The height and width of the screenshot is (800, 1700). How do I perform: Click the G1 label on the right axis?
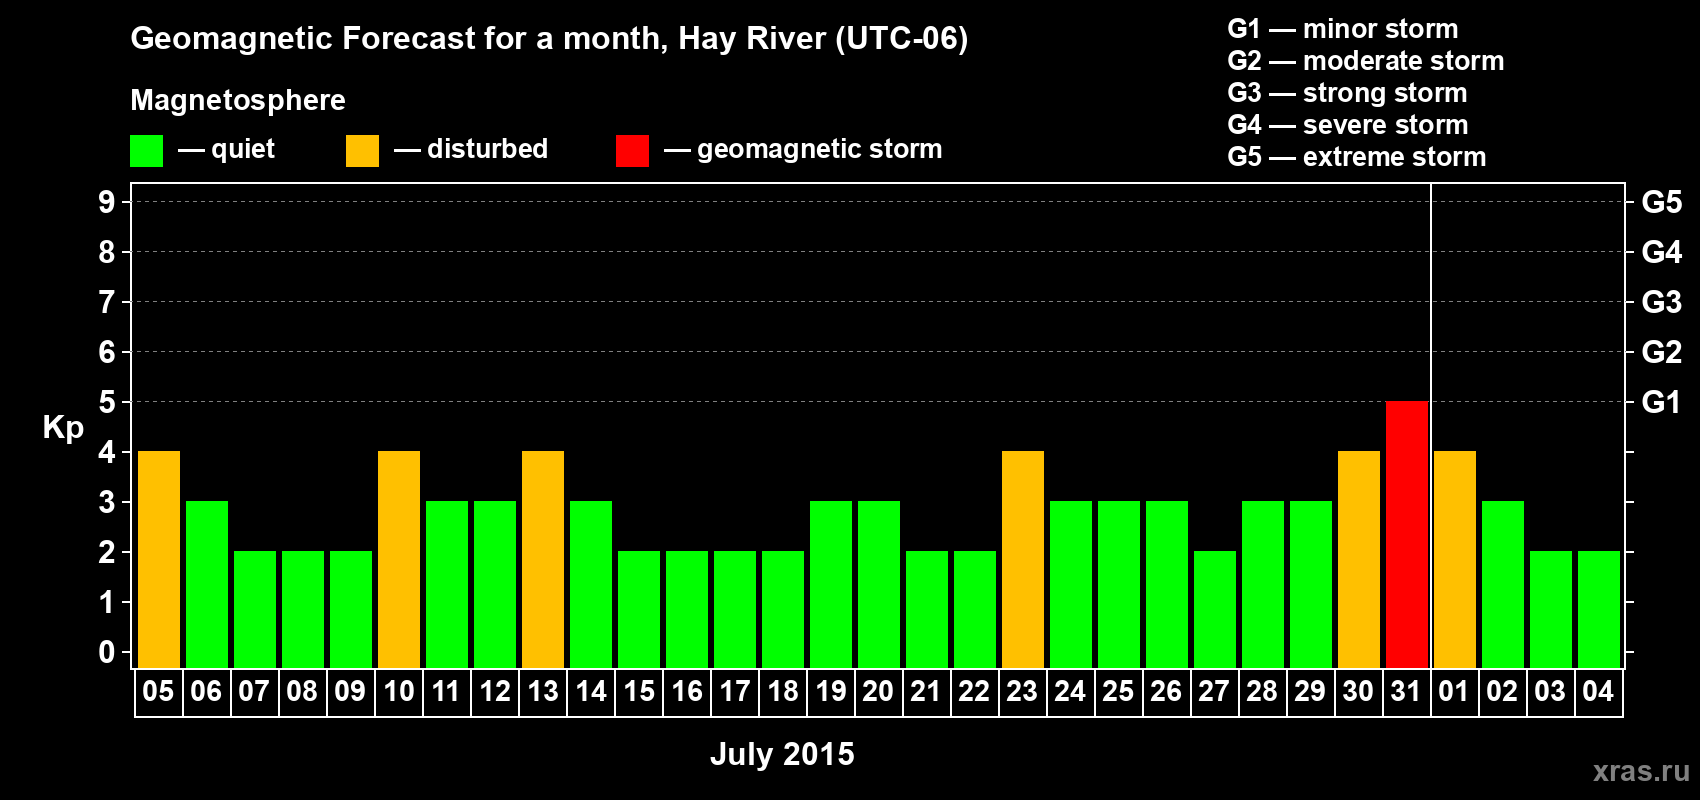pyautogui.click(x=1661, y=402)
